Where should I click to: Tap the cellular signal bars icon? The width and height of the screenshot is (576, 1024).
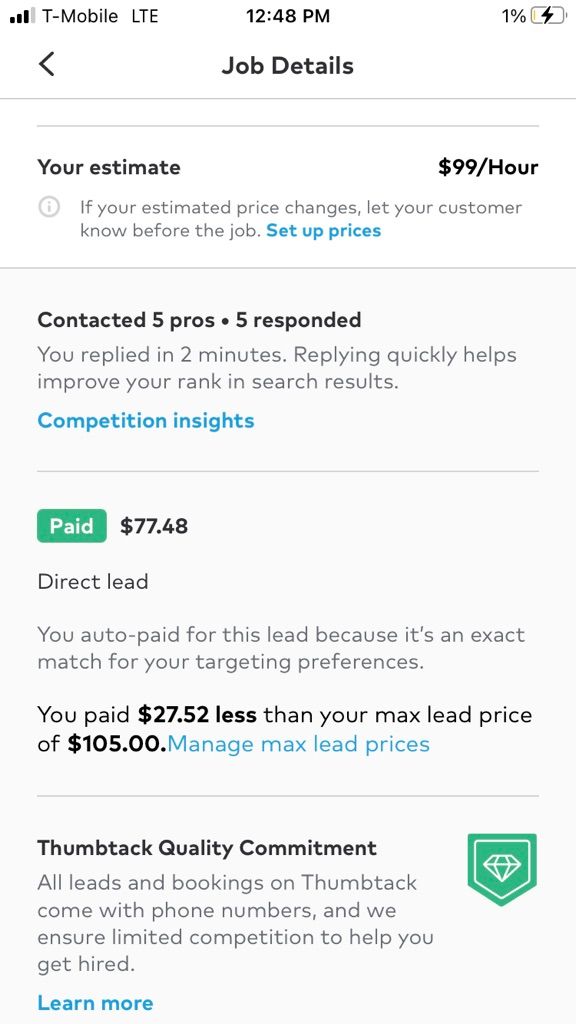pyautogui.click(x=22, y=16)
